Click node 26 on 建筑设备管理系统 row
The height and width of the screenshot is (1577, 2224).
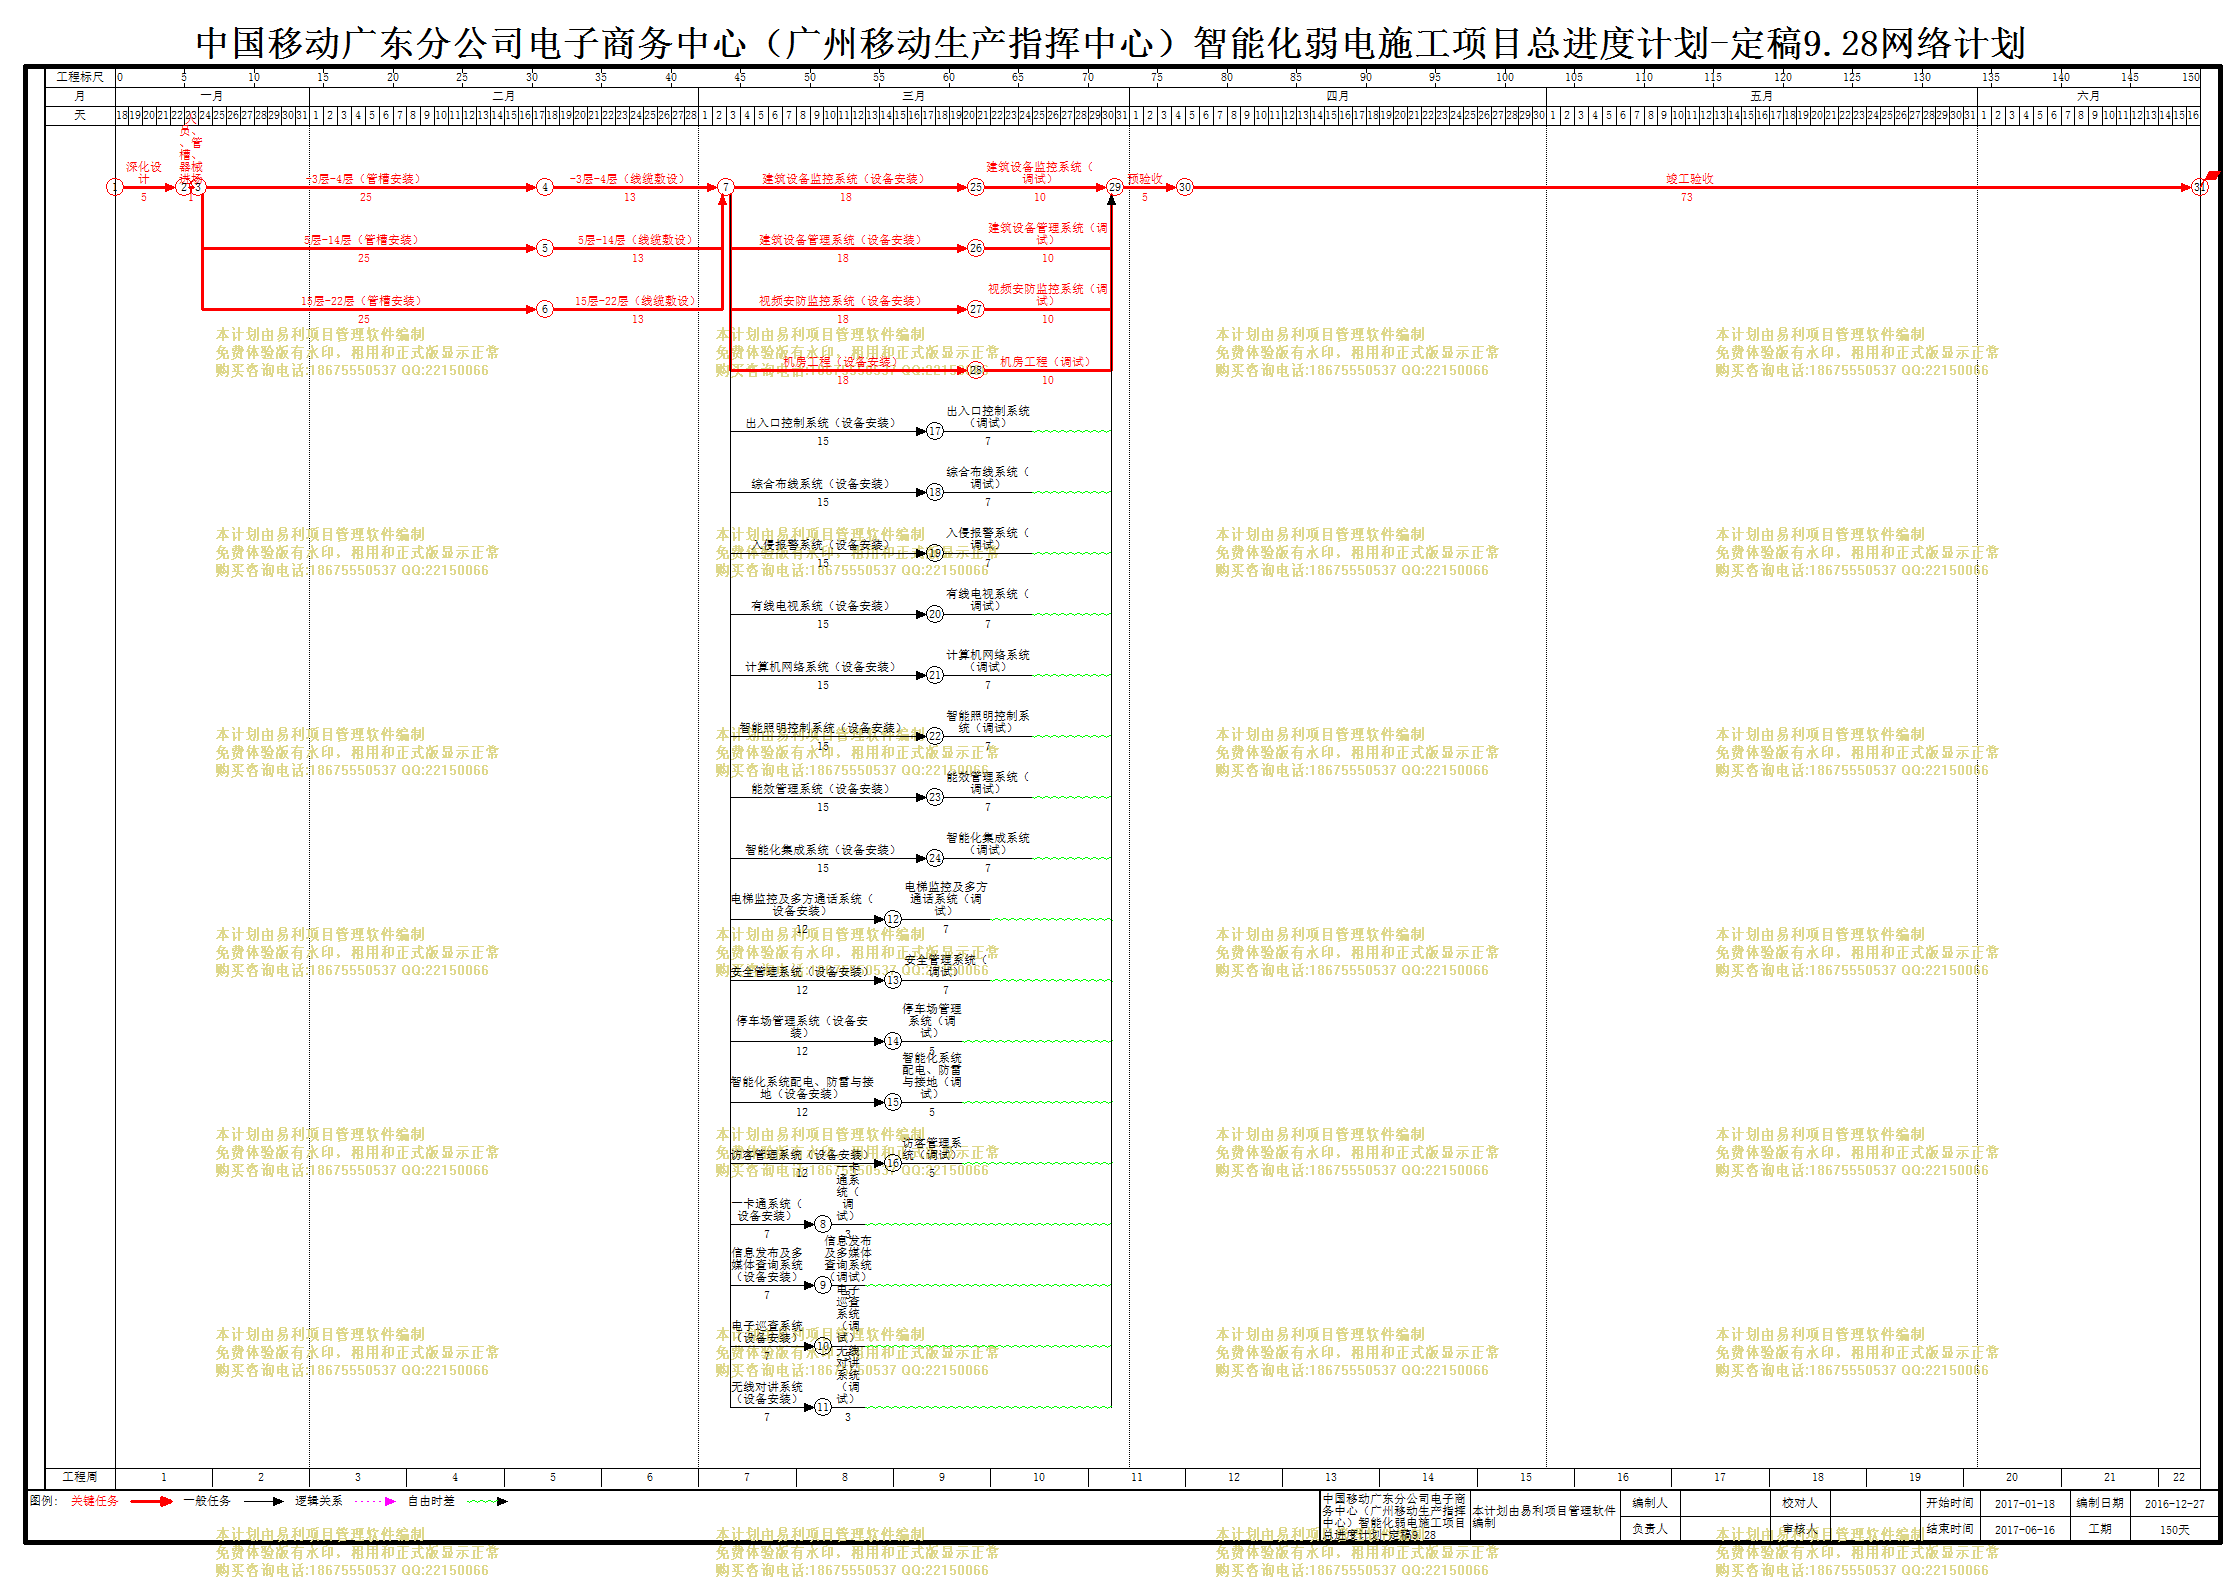(x=976, y=248)
